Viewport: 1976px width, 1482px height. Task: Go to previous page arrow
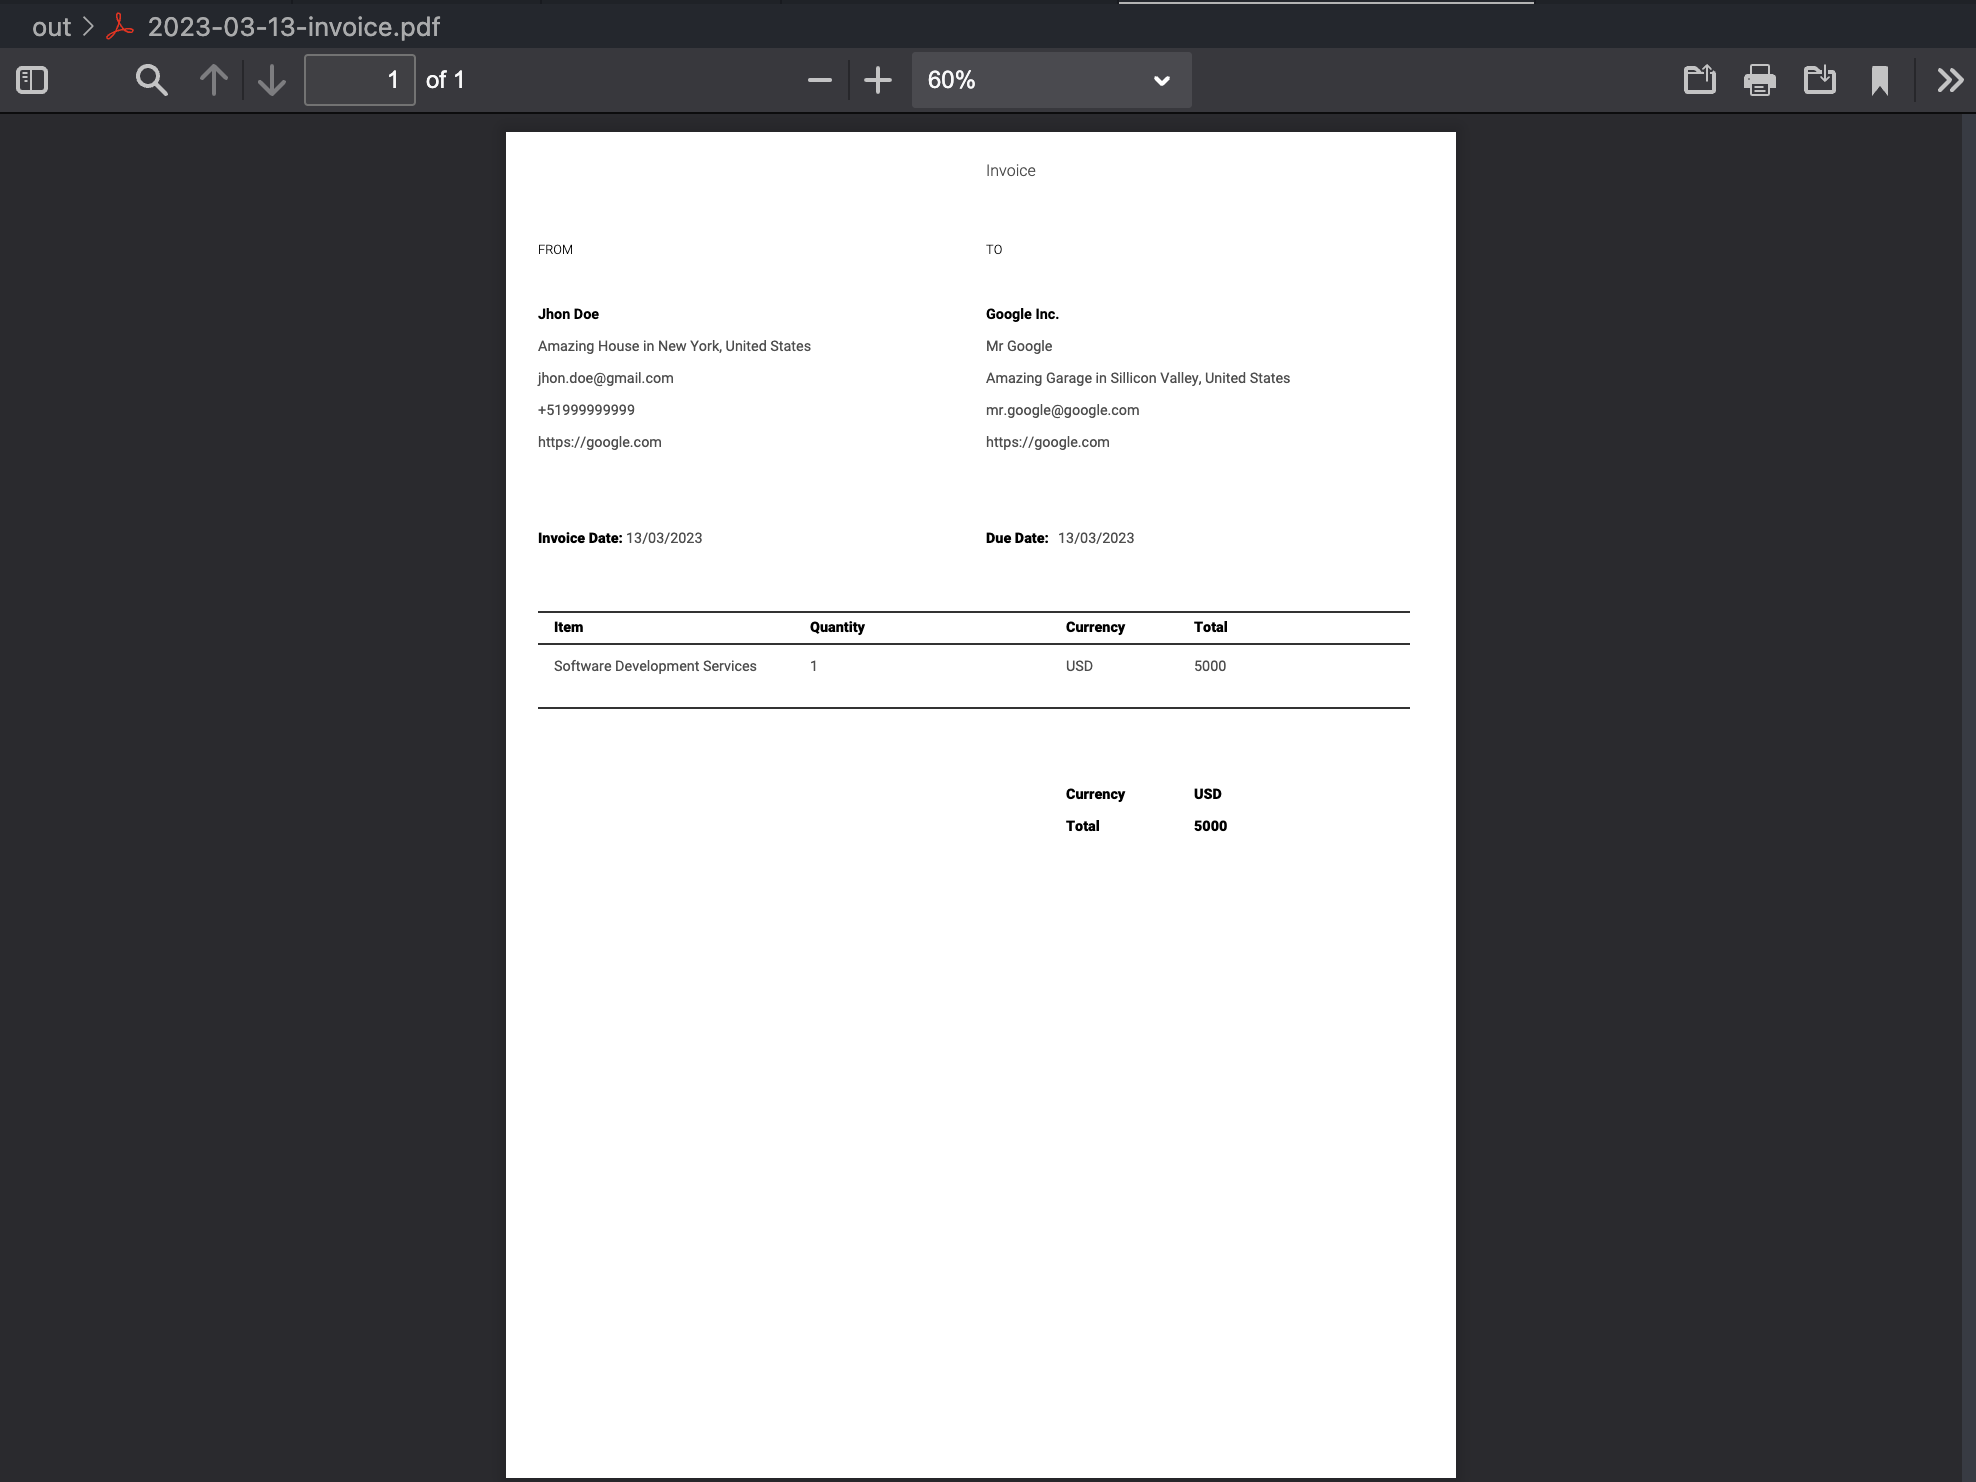[x=213, y=80]
